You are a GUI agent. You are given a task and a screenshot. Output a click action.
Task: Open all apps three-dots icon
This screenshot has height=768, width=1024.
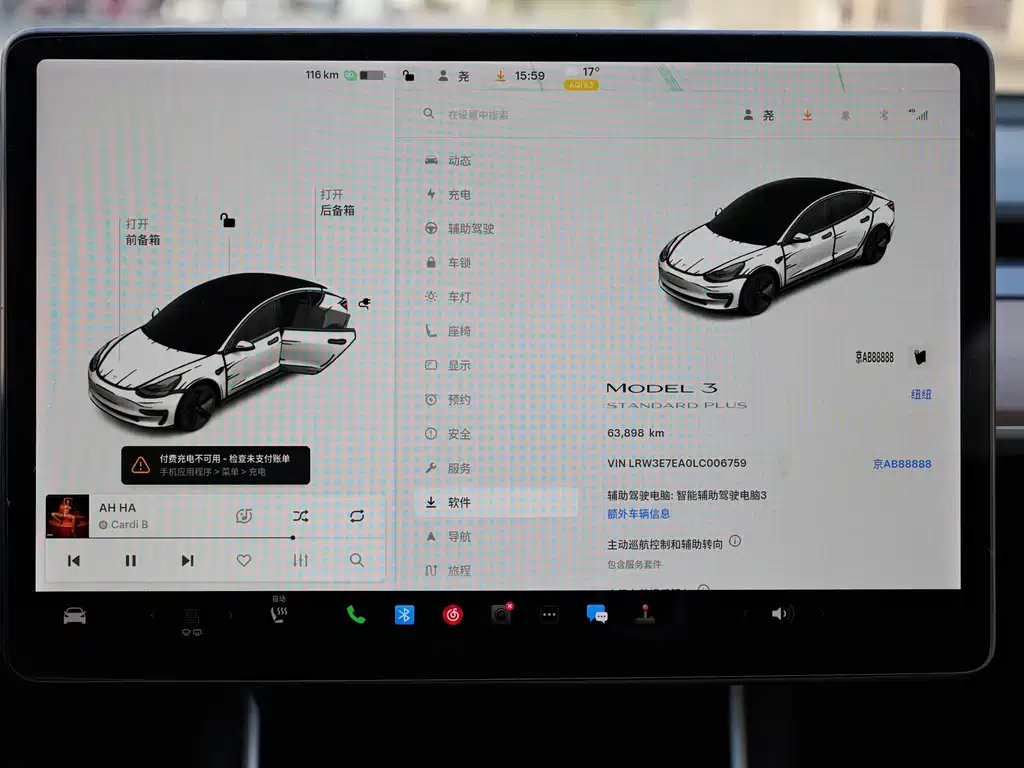[549, 615]
